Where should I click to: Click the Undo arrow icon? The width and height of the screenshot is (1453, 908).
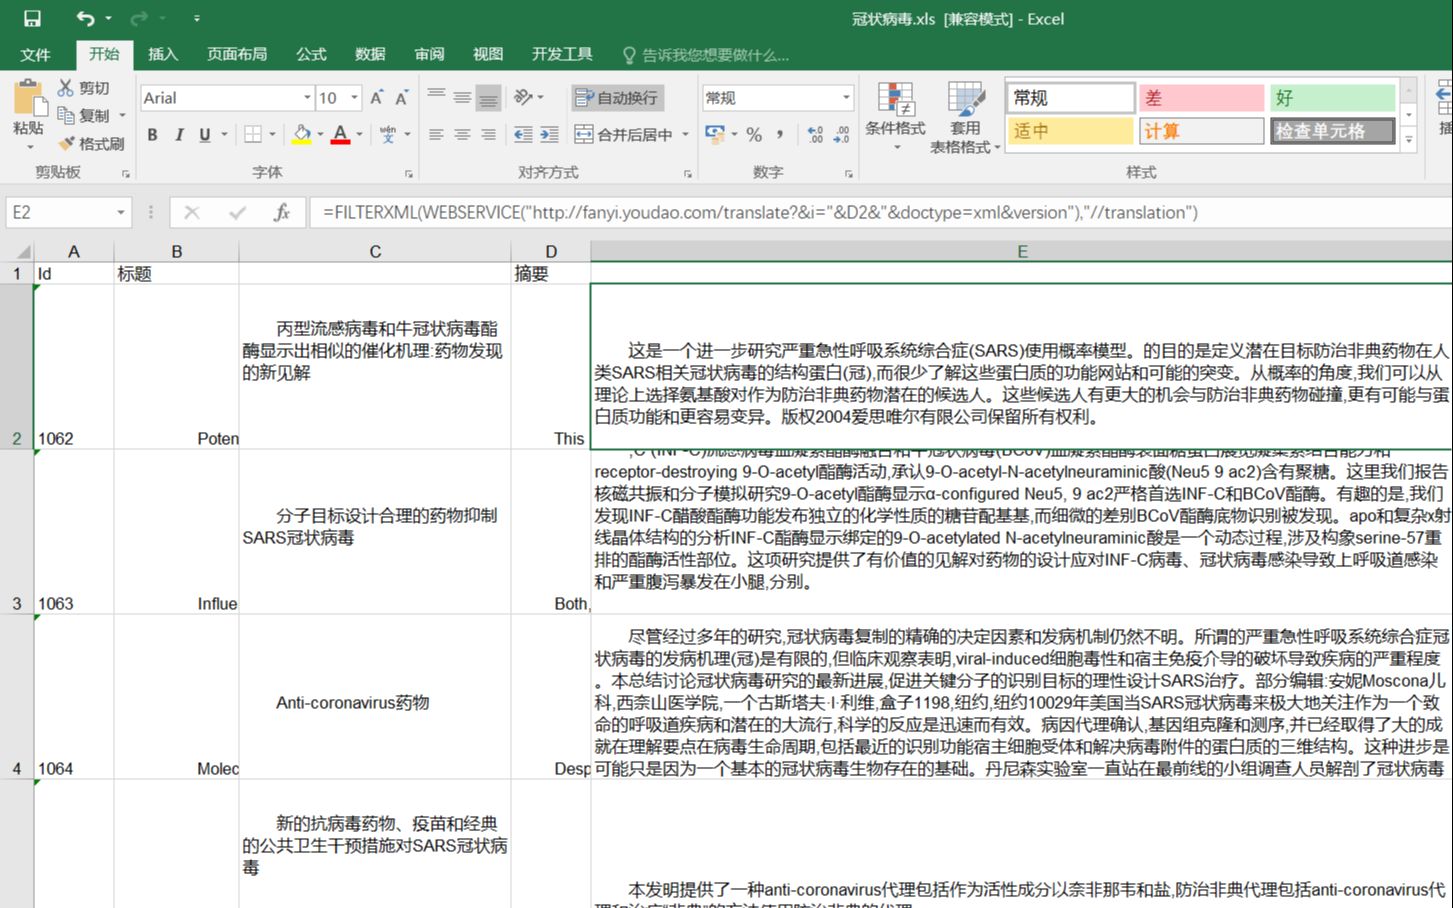click(x=85, y=18)
